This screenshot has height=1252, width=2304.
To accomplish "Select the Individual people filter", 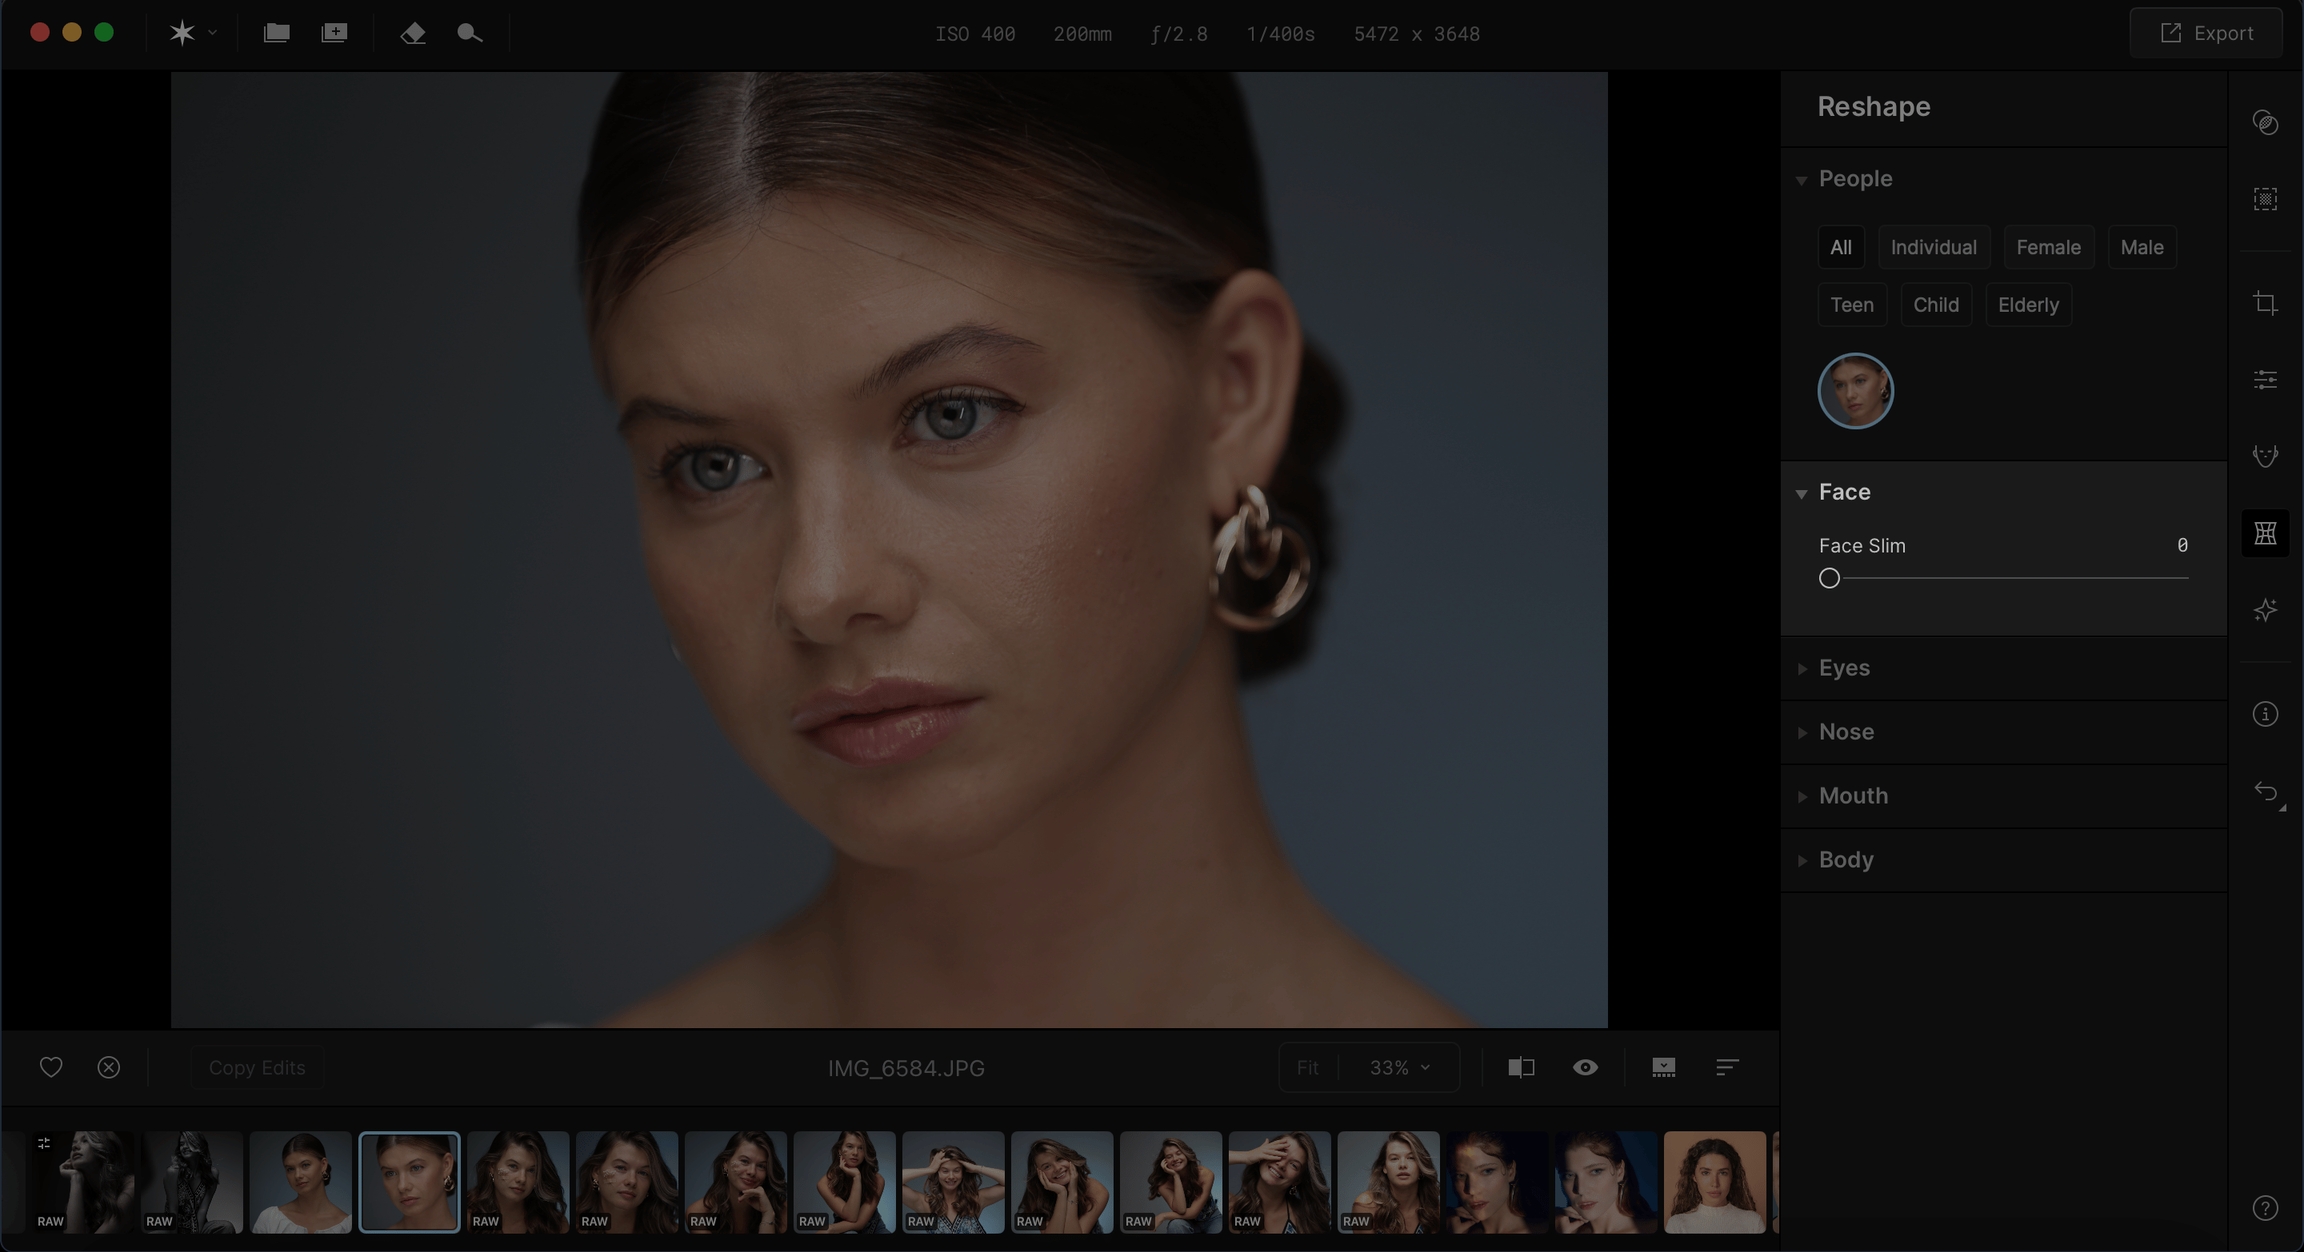I will click(x=1933, y=247).
